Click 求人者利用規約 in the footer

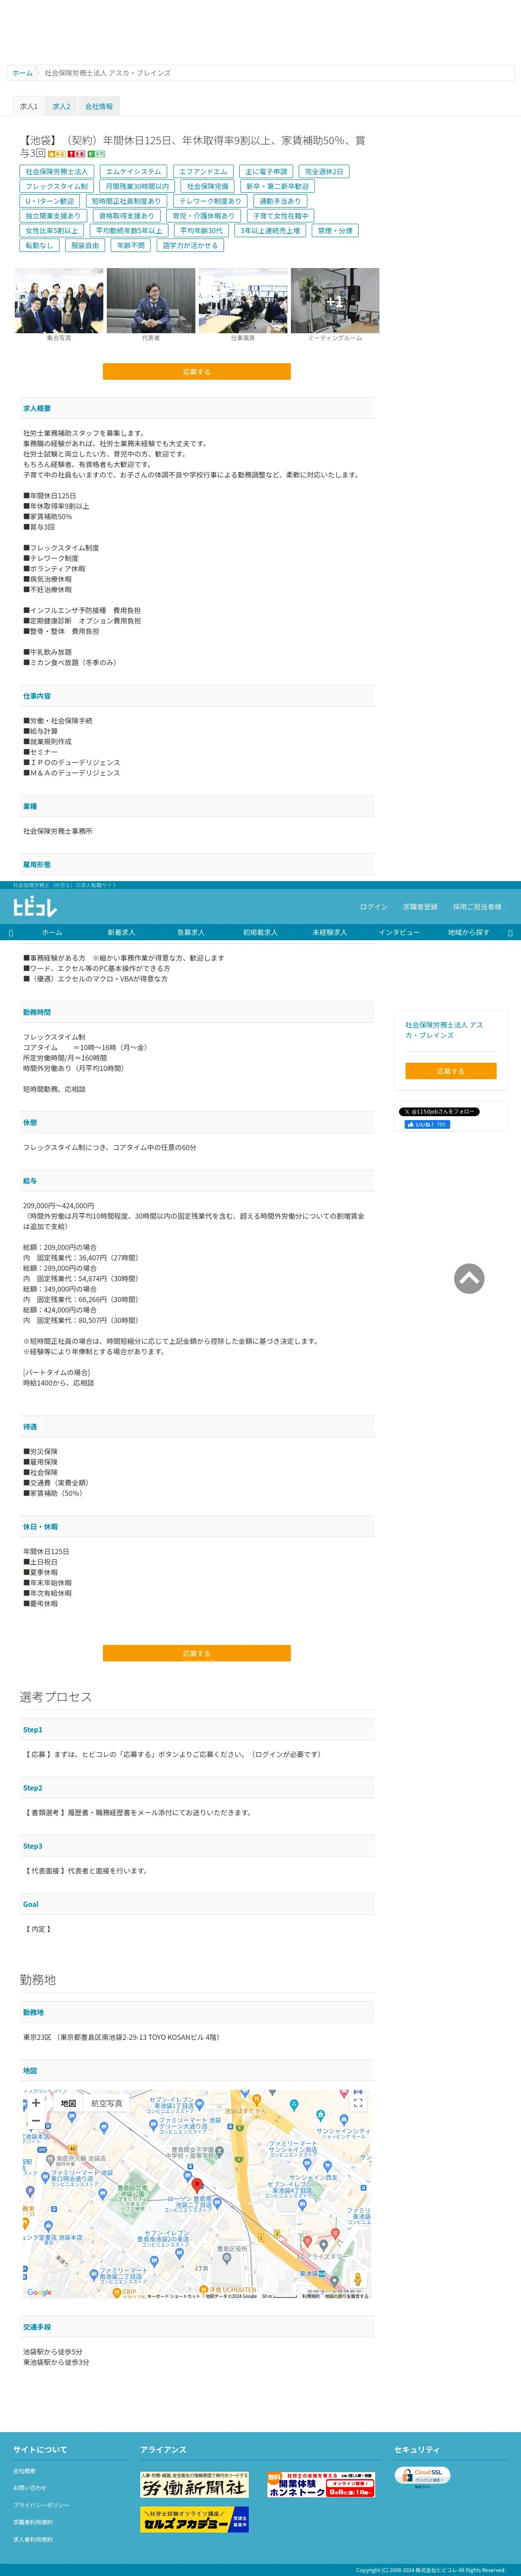coord(33,2539)
